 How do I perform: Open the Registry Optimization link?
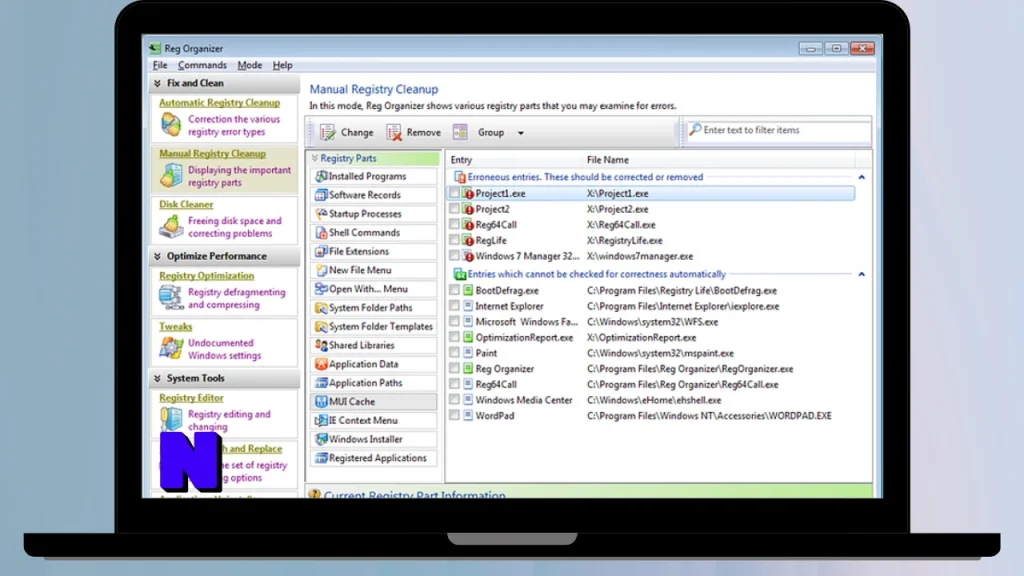[x=206, y=276]
